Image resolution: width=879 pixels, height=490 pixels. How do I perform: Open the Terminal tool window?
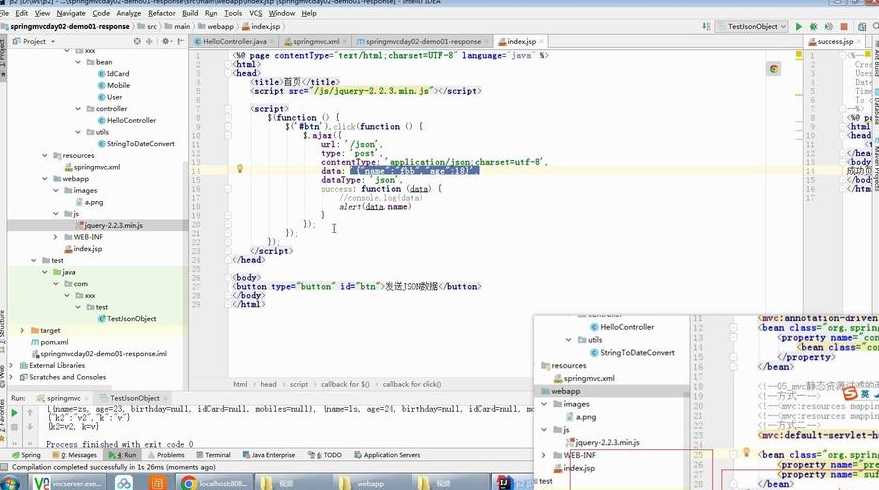[213, 455]
